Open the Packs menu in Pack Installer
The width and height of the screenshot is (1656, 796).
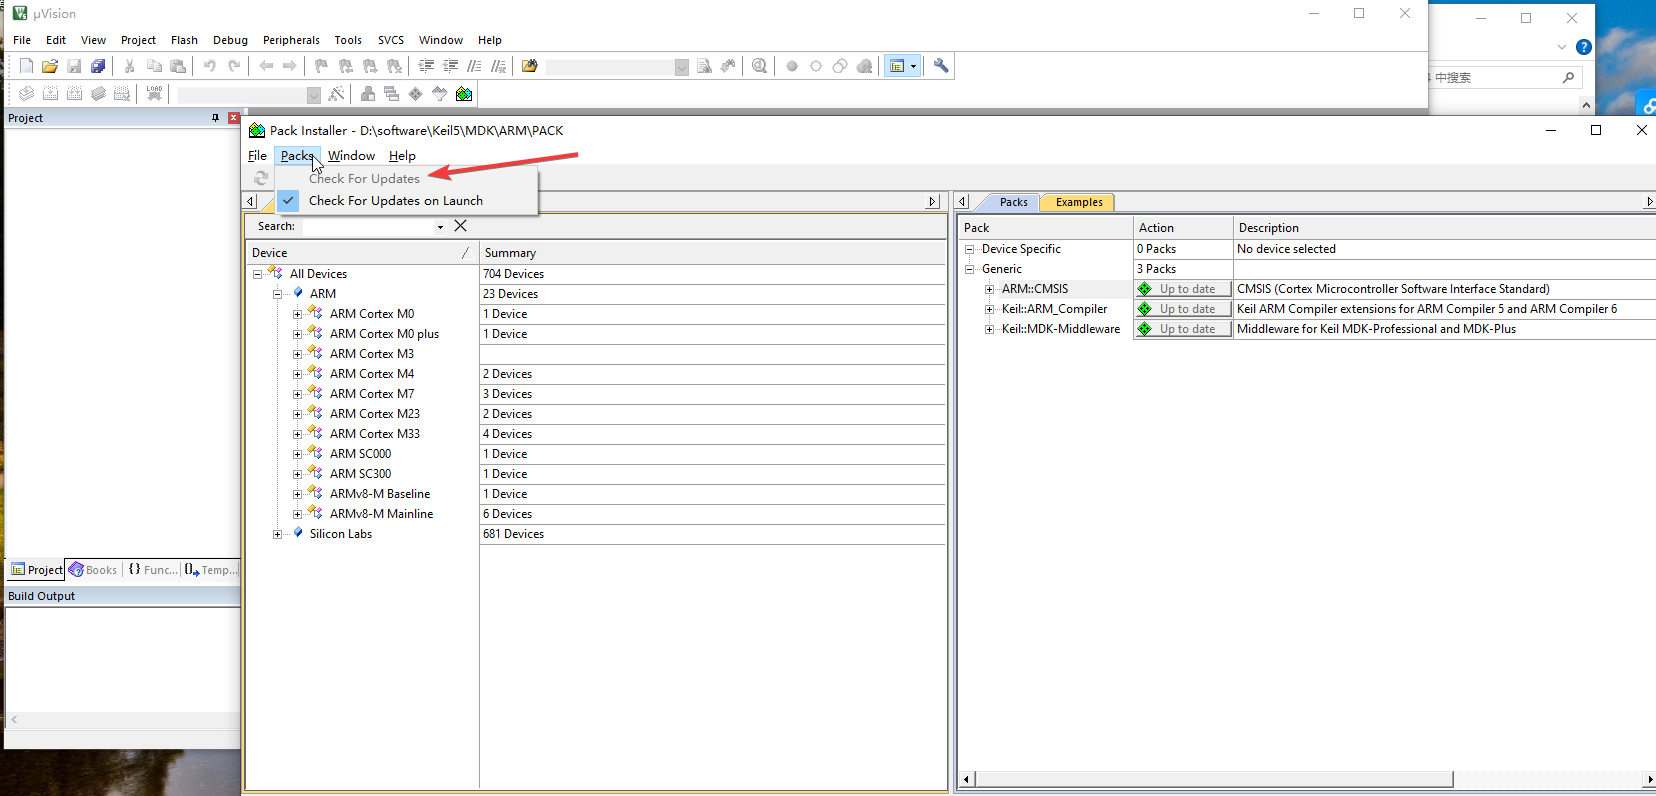click(x=297, y=156)
